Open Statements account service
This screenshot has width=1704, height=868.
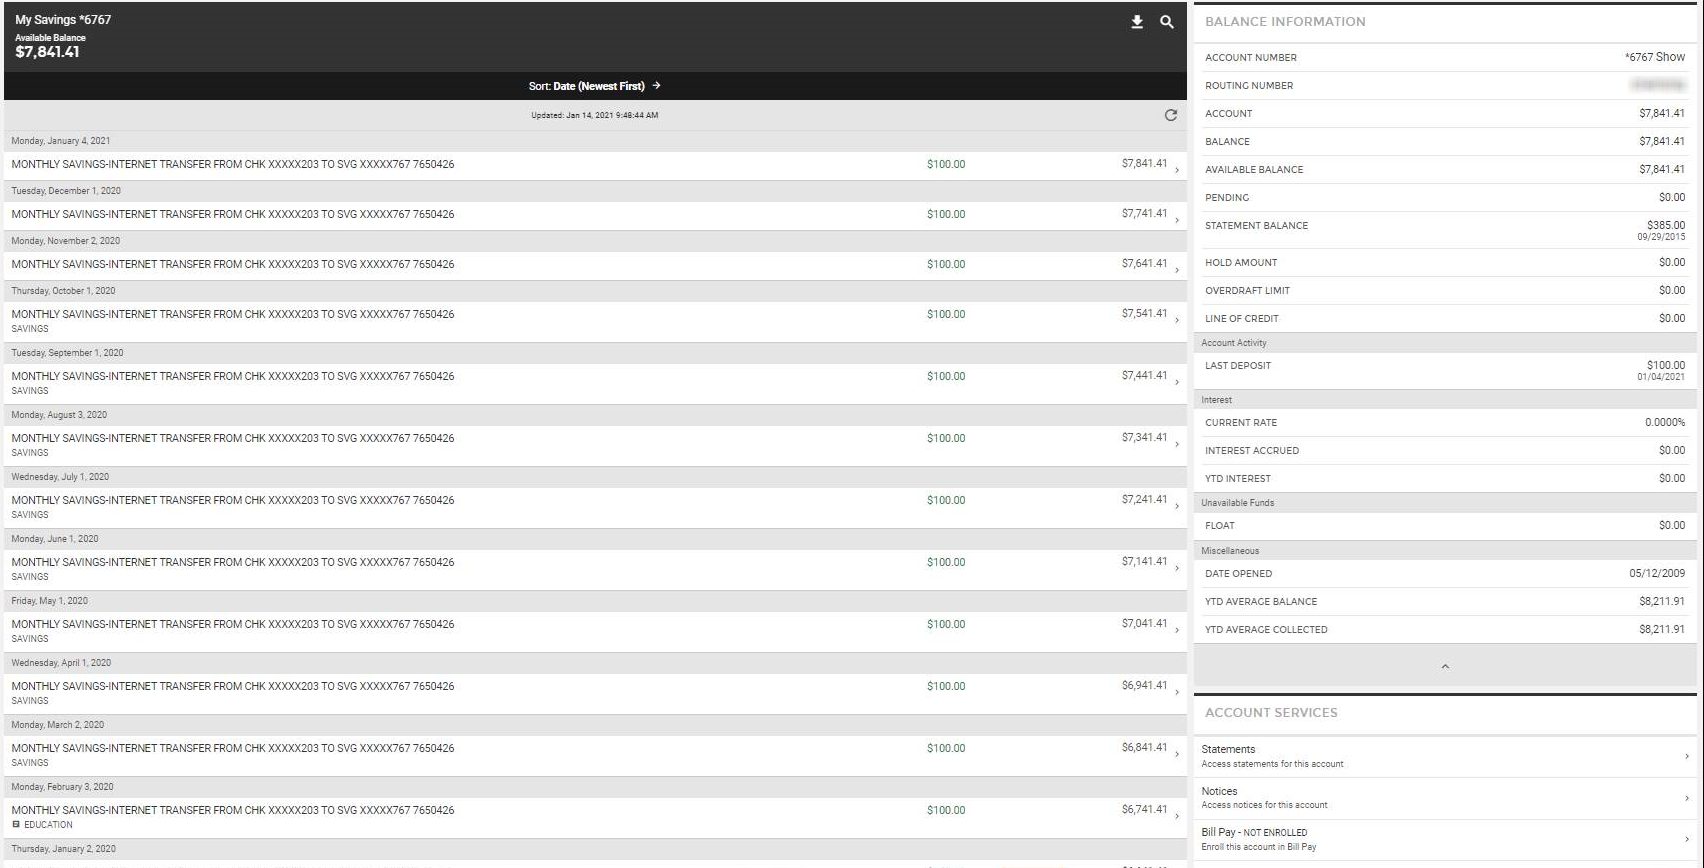1445,756
